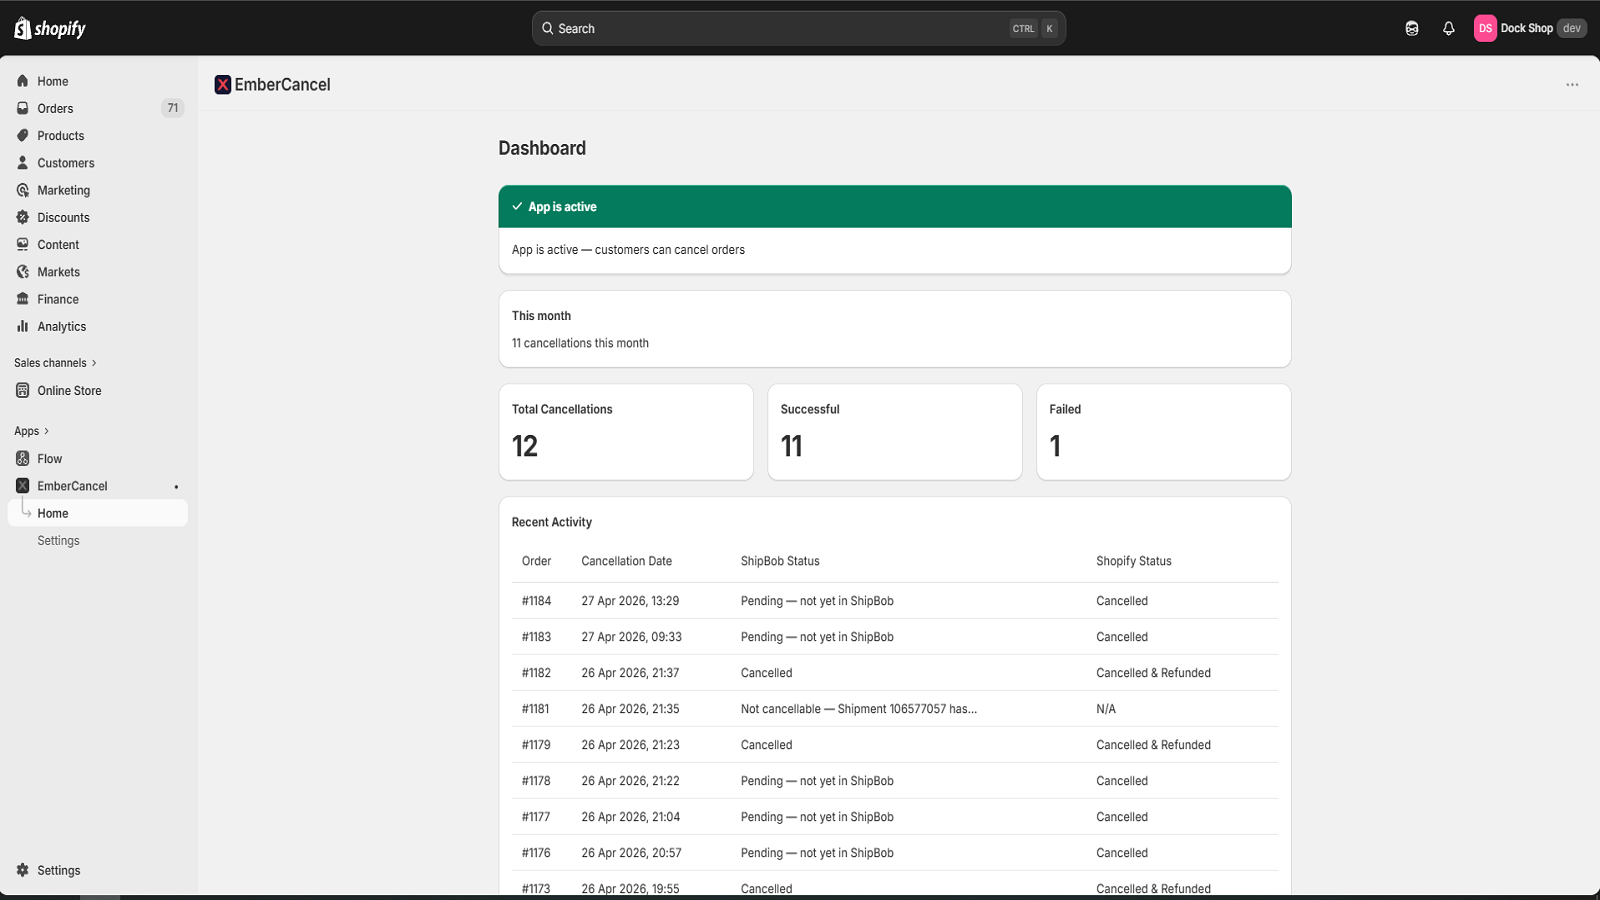This screenshot has height=900, width=1600.
Task: Open the Dock Shop account menu
Action: pyautogui.click(x=1530, y=28)
